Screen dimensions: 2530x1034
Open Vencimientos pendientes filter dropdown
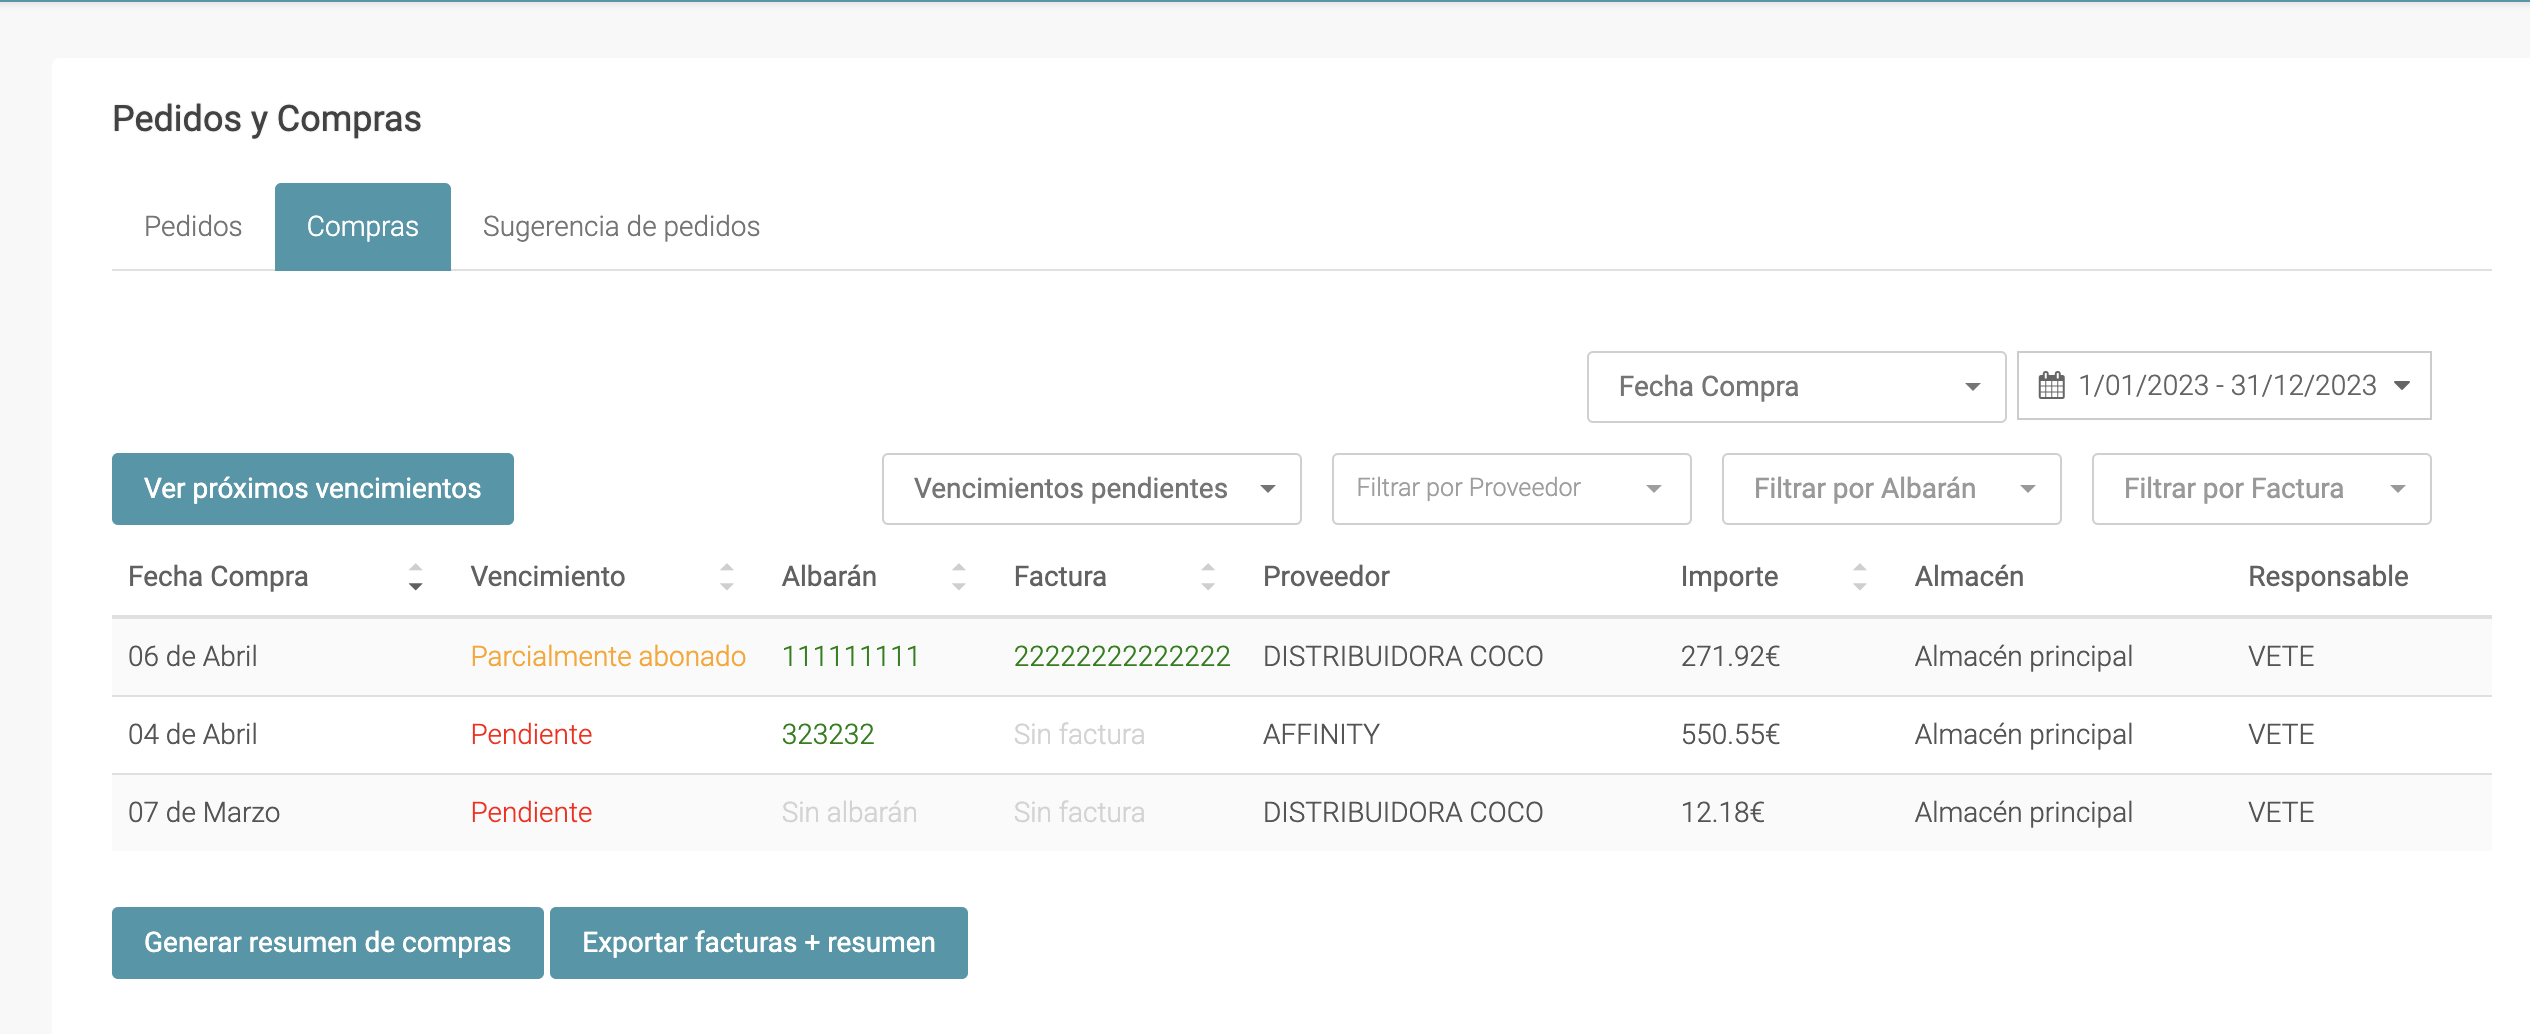pos(1091,489)
